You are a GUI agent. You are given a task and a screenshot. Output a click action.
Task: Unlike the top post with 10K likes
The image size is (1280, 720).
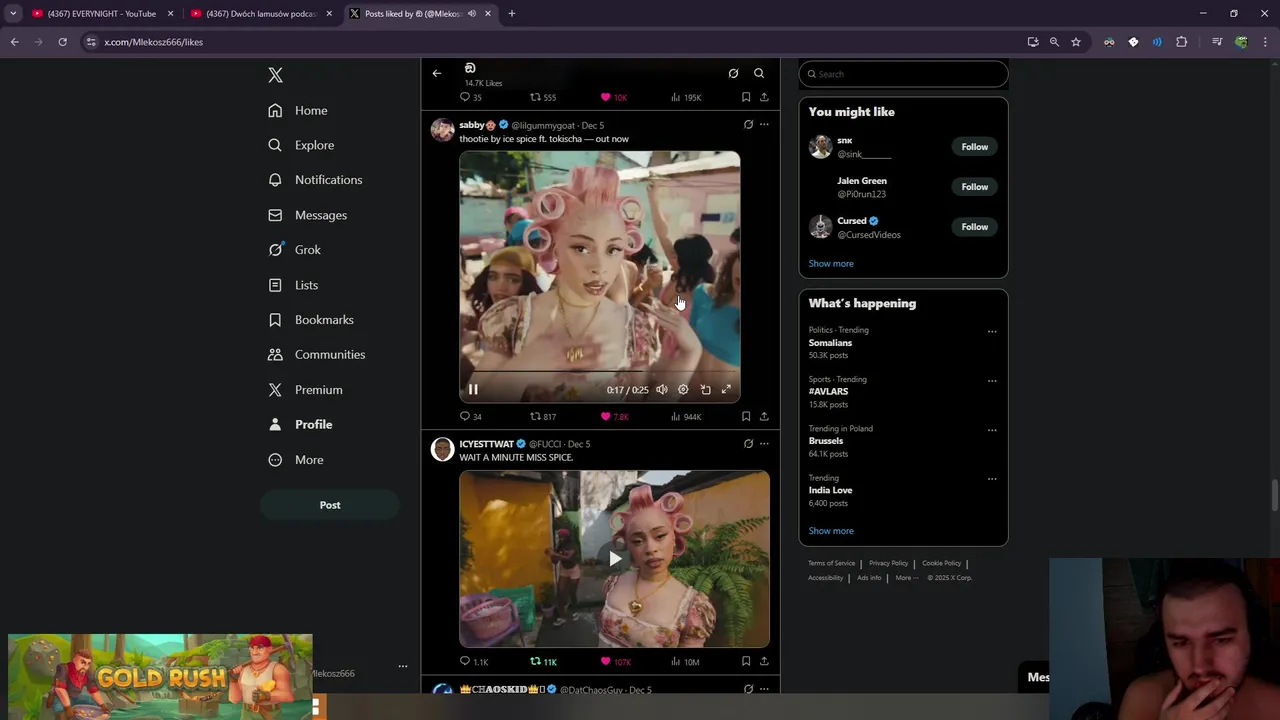(x=613, y=98)
